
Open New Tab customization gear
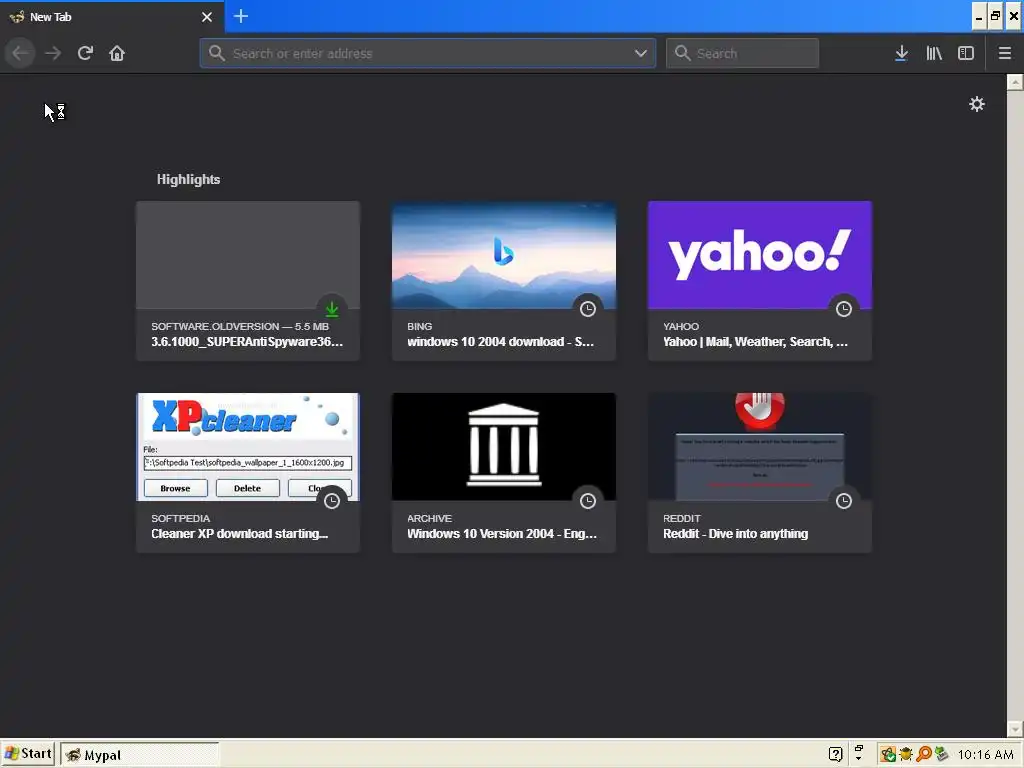pos(977,104)
